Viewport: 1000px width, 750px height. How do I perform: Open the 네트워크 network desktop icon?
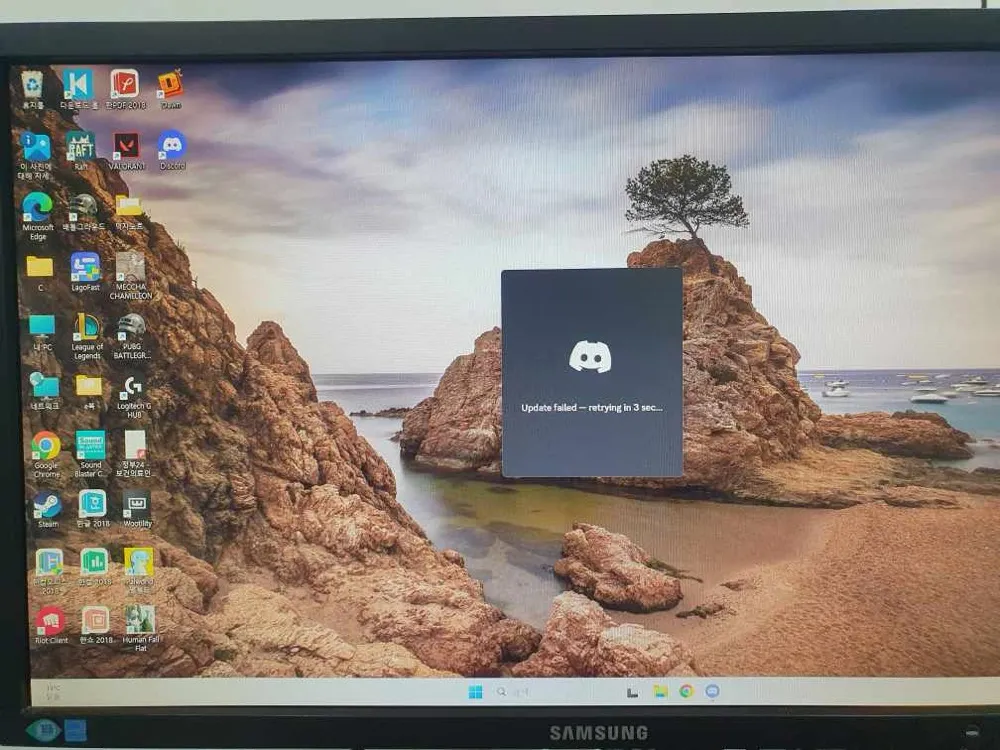pos(45,391)
